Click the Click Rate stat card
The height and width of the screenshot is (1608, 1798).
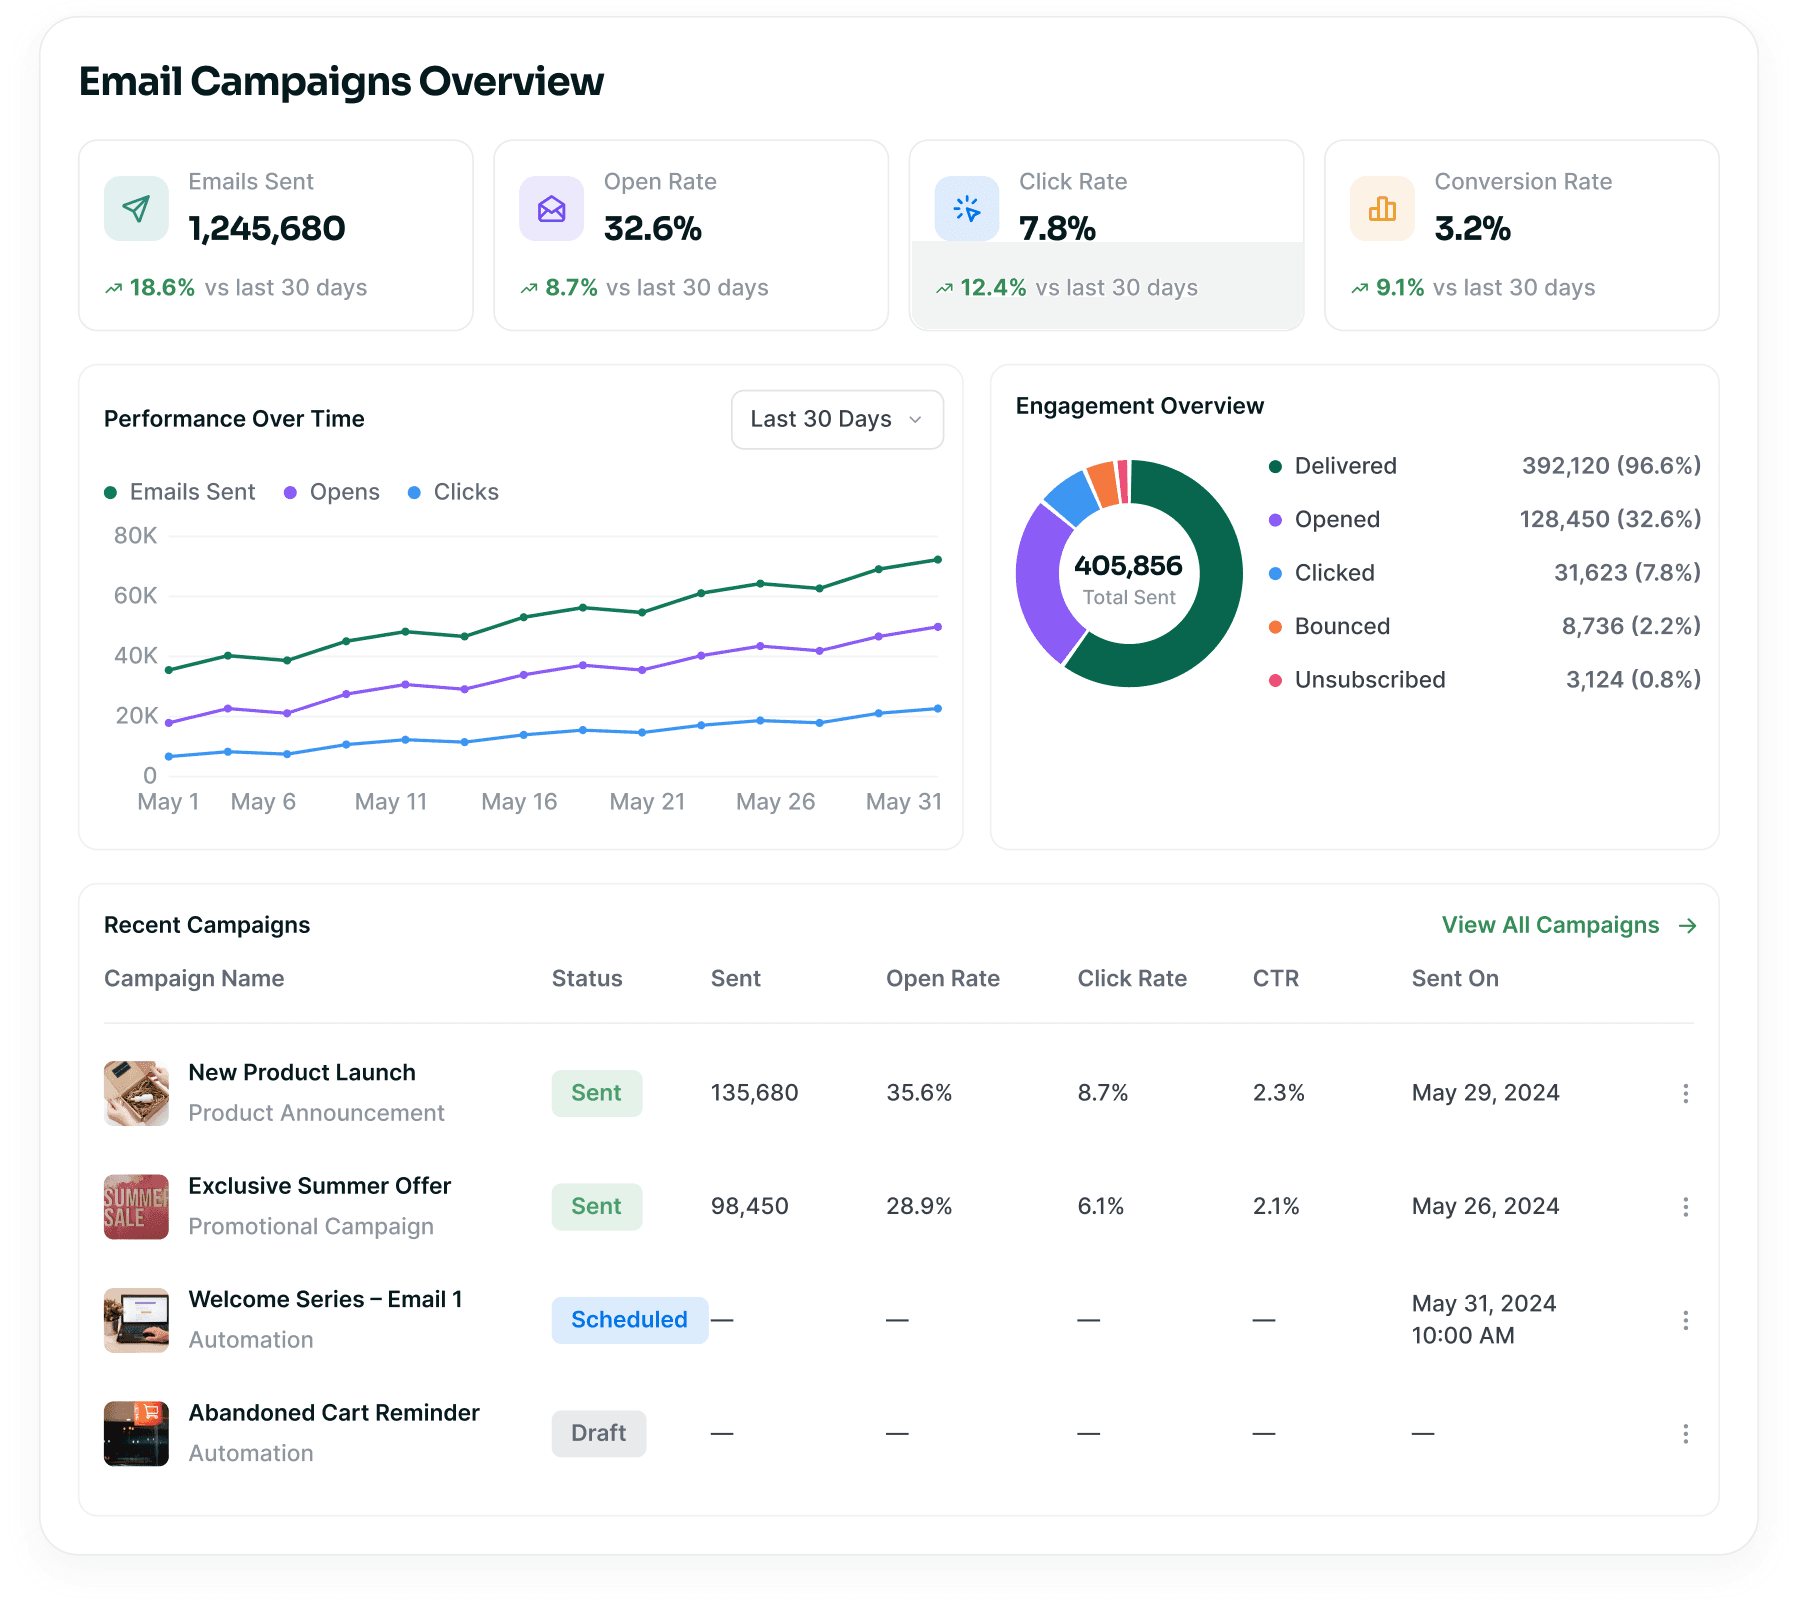[1106, 235]
